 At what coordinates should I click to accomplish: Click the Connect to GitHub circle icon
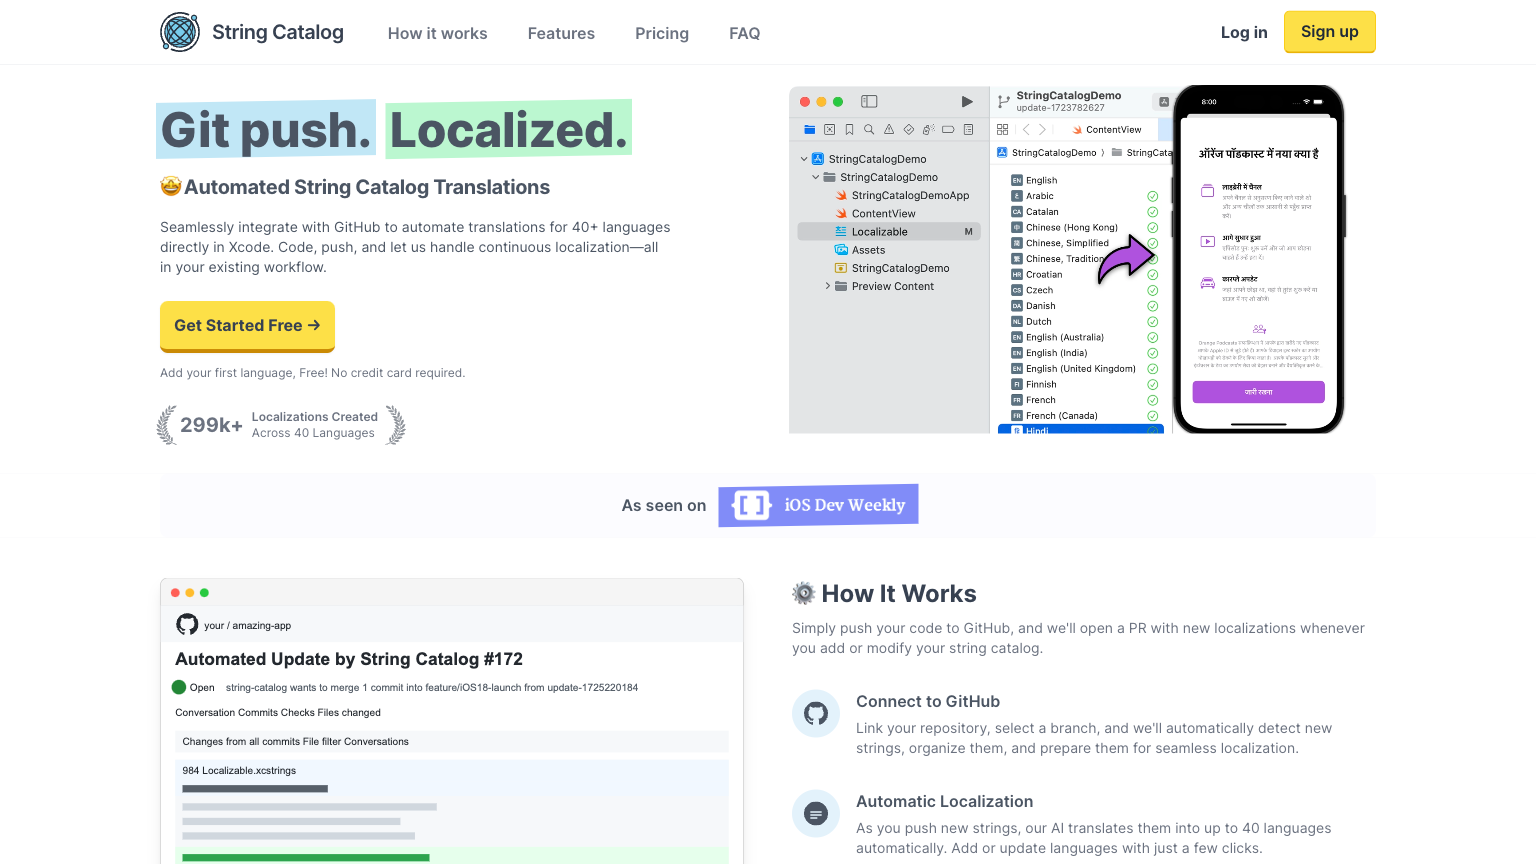coord(816,714)
